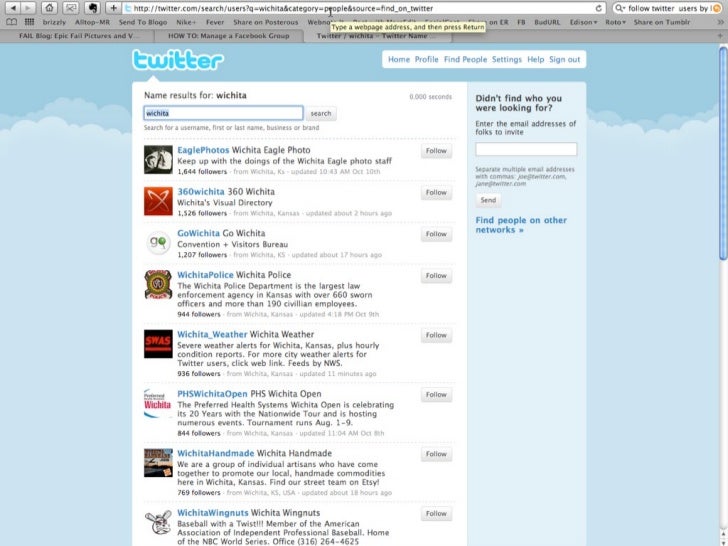The width and height of the screenshot is (728, 546).
Task: Click the page vertical scrollbar thumb
Action: [x=723, y=153]
